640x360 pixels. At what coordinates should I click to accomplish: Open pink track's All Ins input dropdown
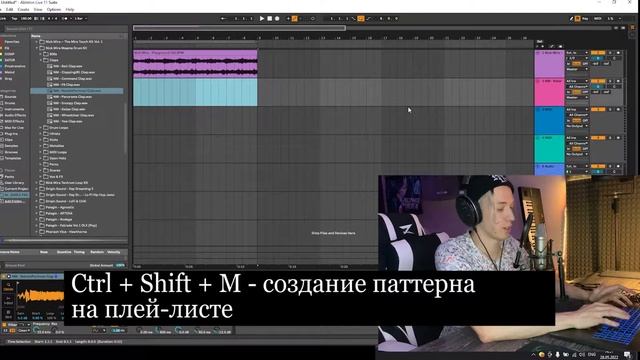(x=577, y=81)
